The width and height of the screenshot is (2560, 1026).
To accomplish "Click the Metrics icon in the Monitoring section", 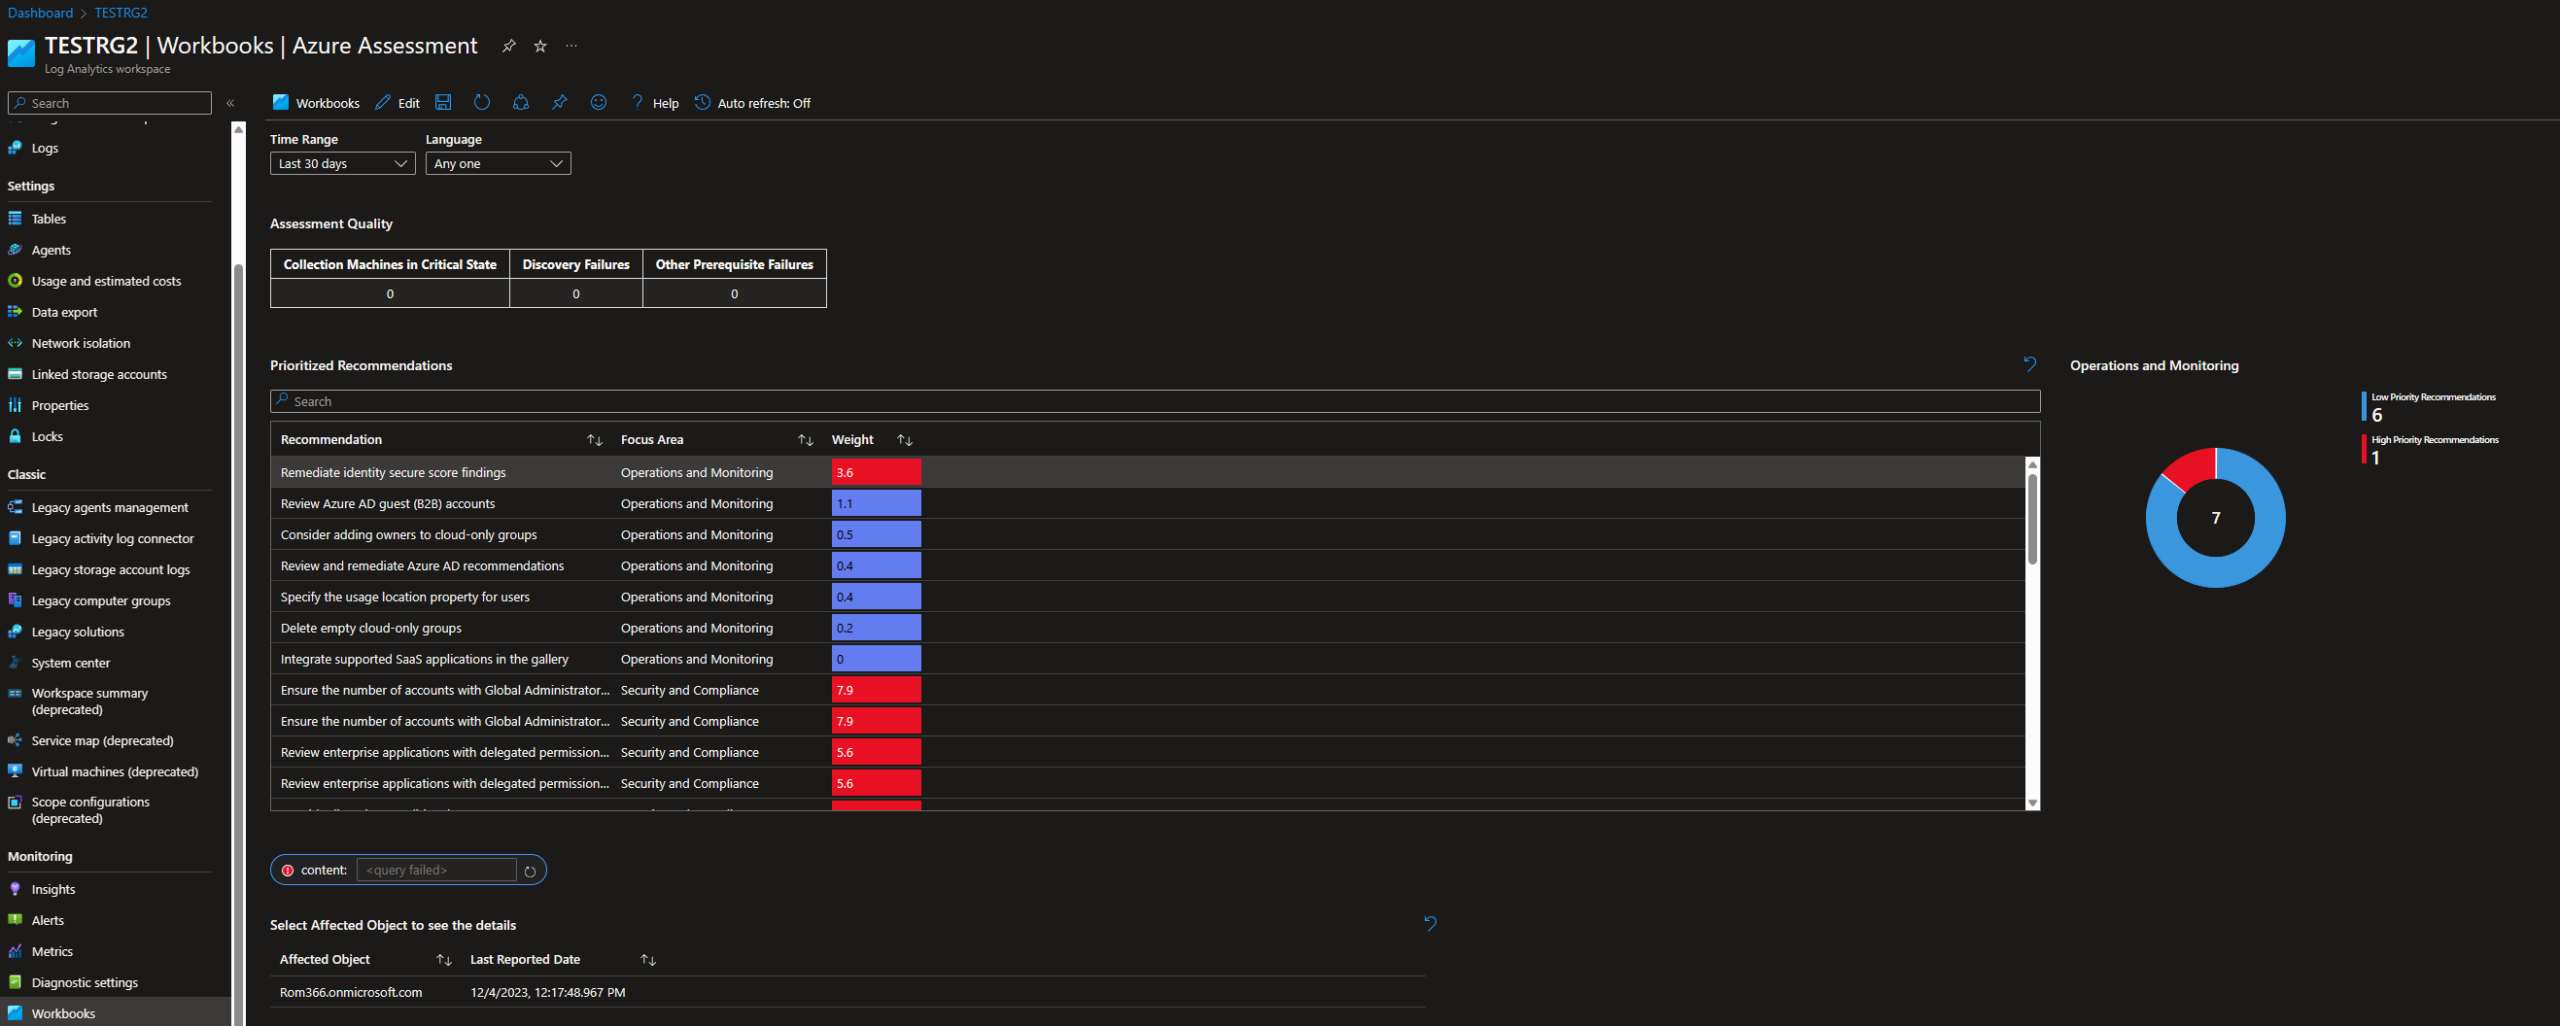I will [14, 951].
